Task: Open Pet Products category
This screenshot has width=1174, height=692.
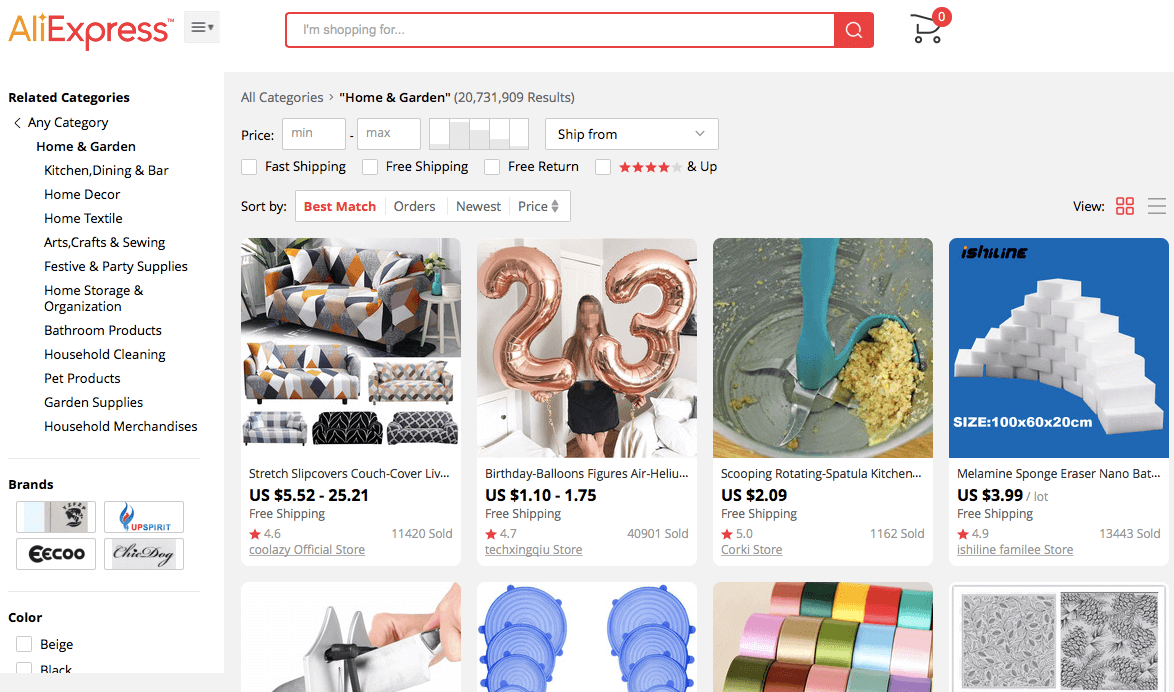Action: pyautogui.click(x=82, y=378)
